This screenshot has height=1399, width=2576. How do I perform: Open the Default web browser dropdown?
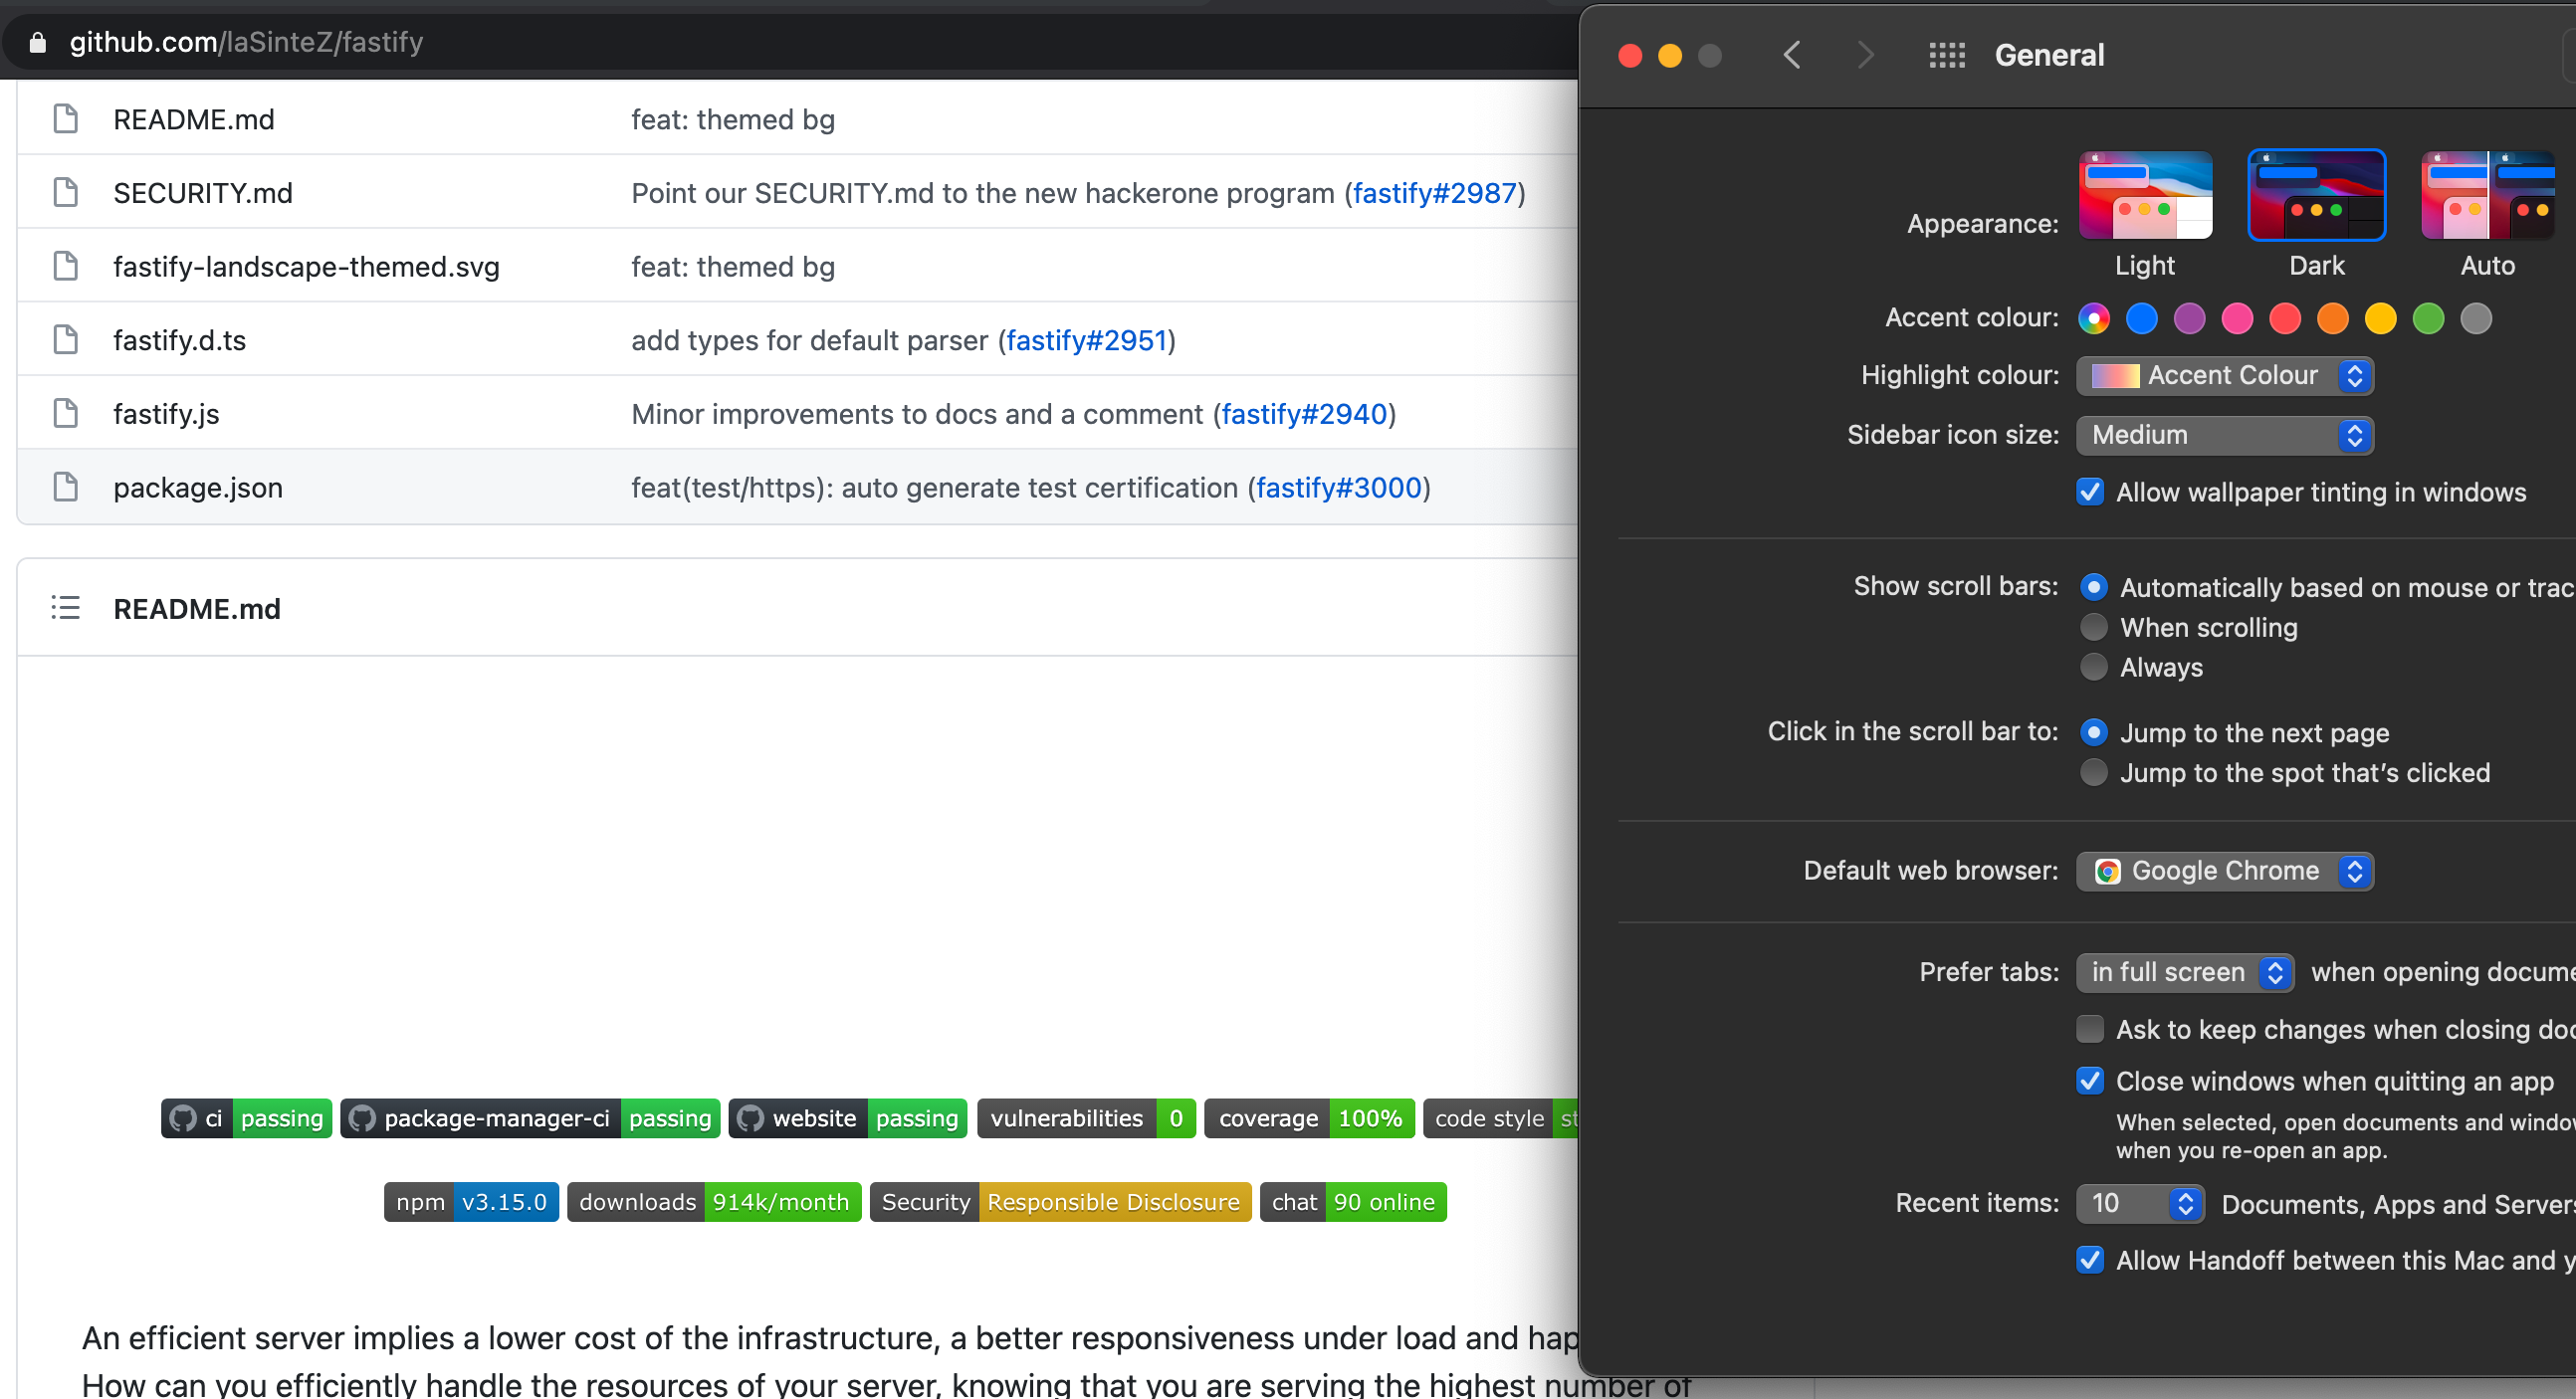tap(2225, 871)
